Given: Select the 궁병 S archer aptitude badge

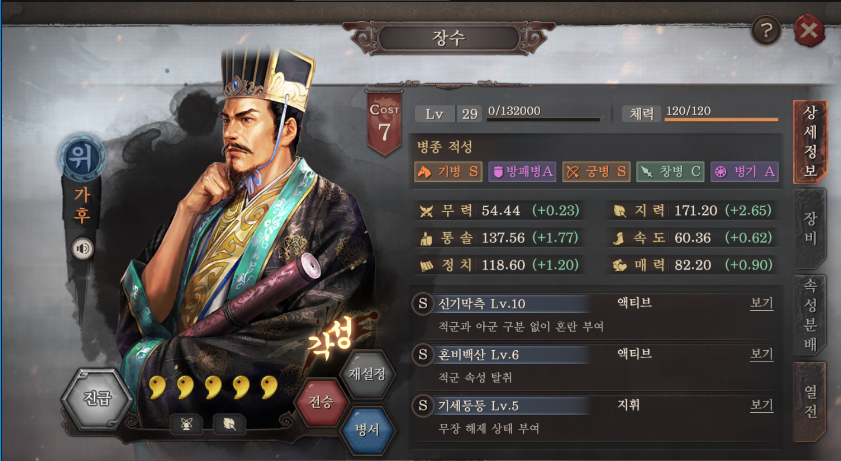Looking at the screenshot, I should click(596, 172).
